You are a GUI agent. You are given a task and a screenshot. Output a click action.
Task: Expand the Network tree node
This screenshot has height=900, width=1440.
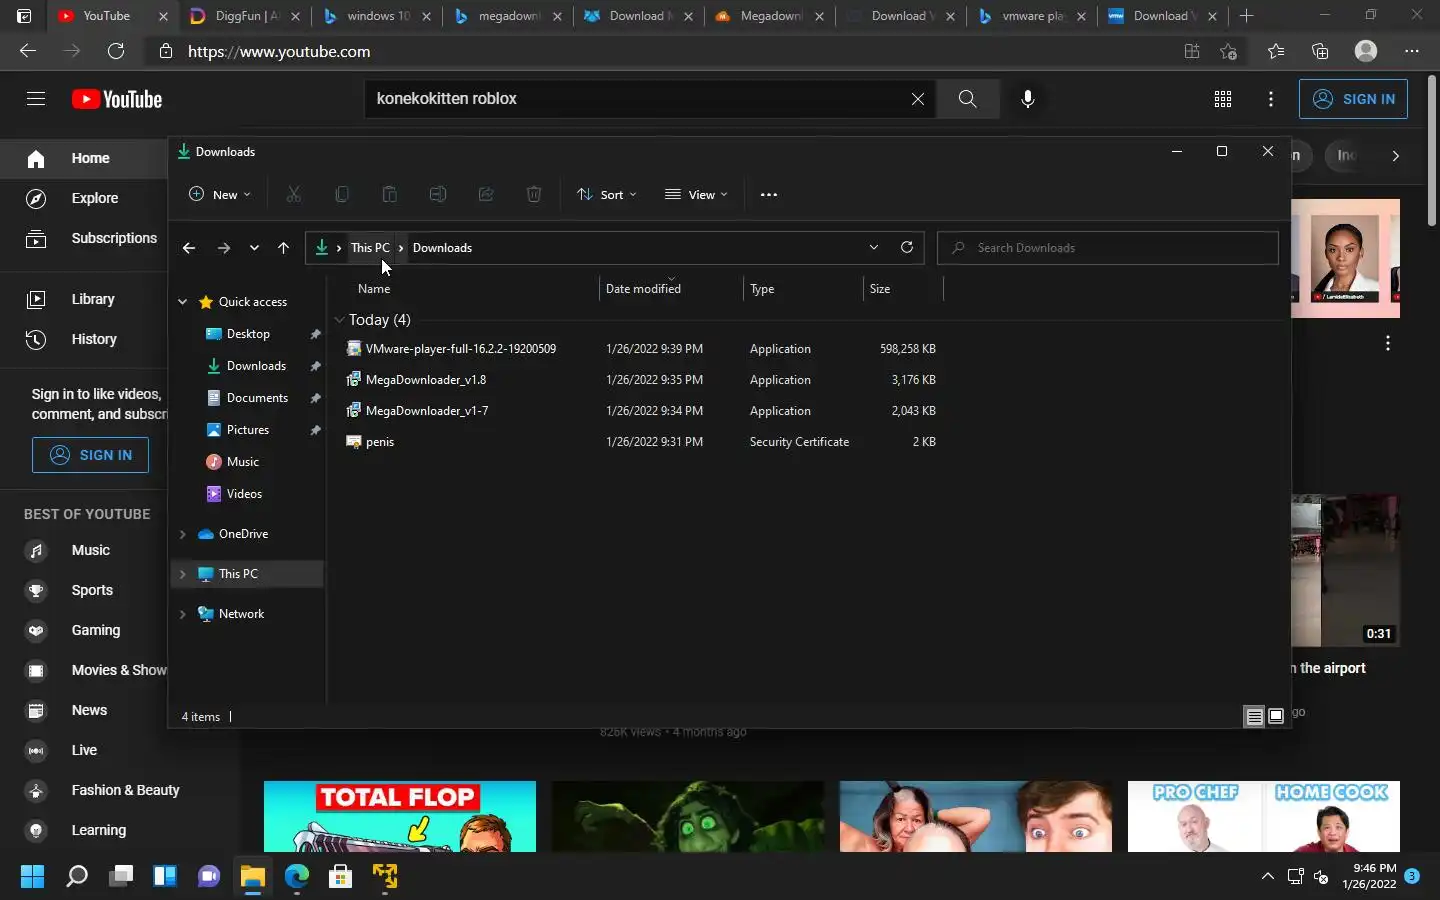point(183,614)
